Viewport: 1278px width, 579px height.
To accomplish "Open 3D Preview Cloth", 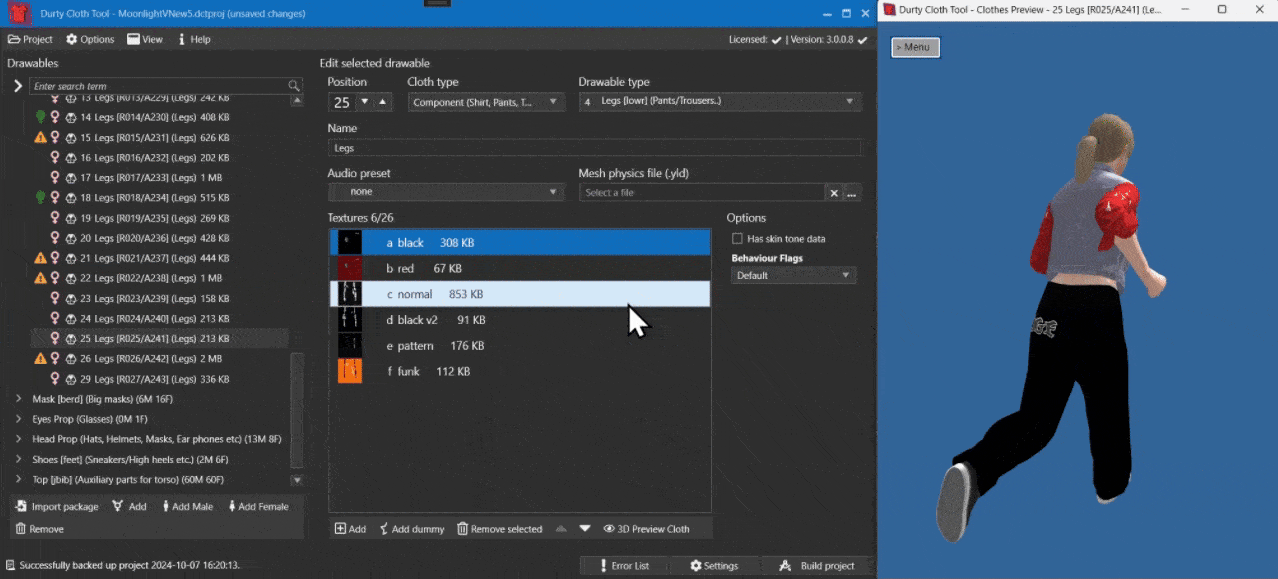I will tap(647, 529).
